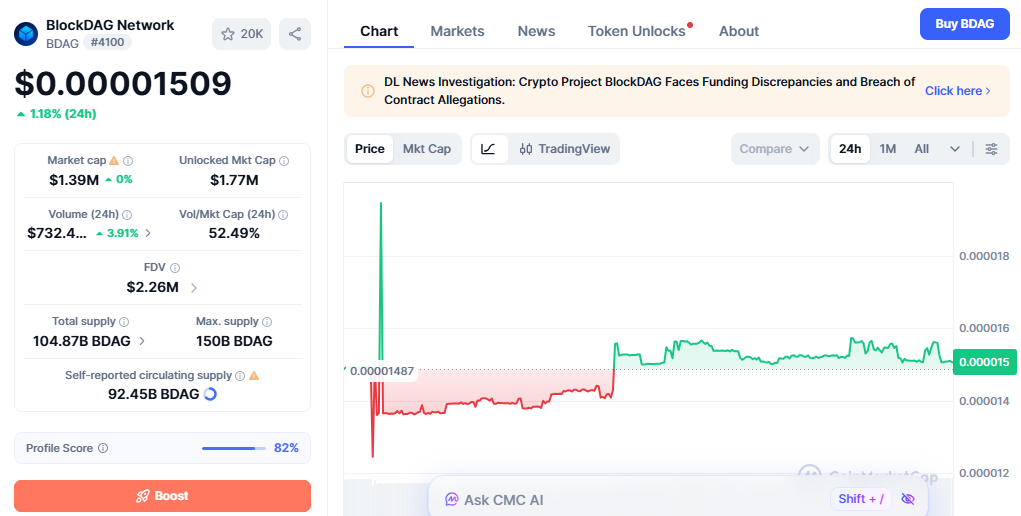Click the $0.00001509 price text
This screenshot has height=516, width=1021.
pyautogui.click(x=123, y=83)
